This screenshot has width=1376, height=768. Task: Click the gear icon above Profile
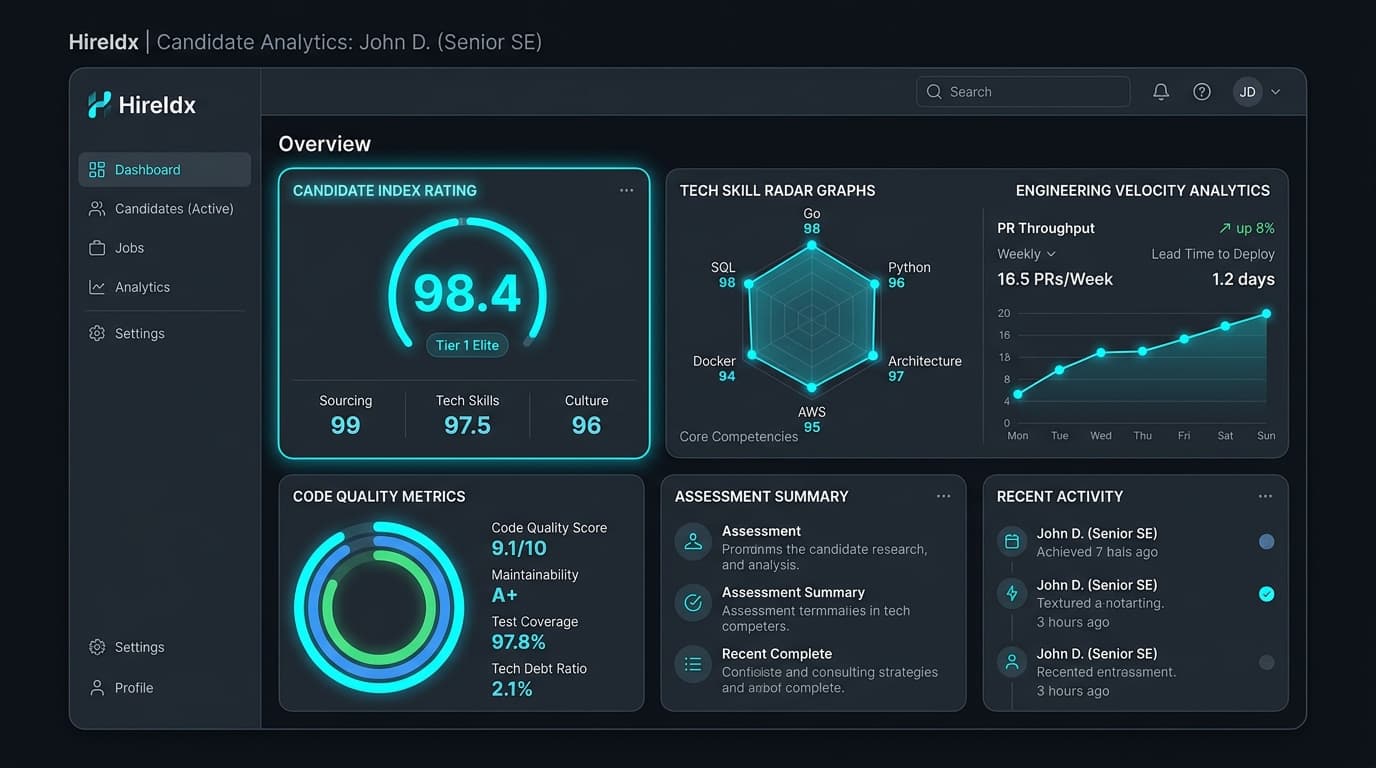tap(97, 647)
